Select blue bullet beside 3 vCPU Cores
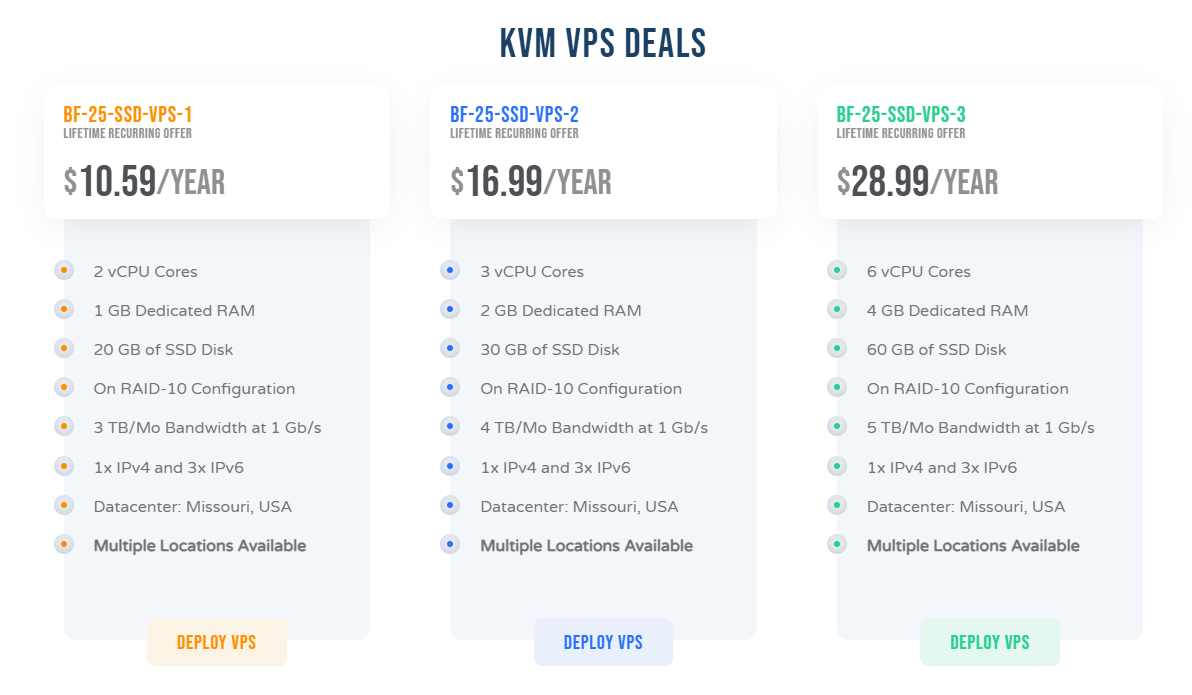Image resolution: width=1192 pixels, height=695 pixels. [x=450, y=270]
